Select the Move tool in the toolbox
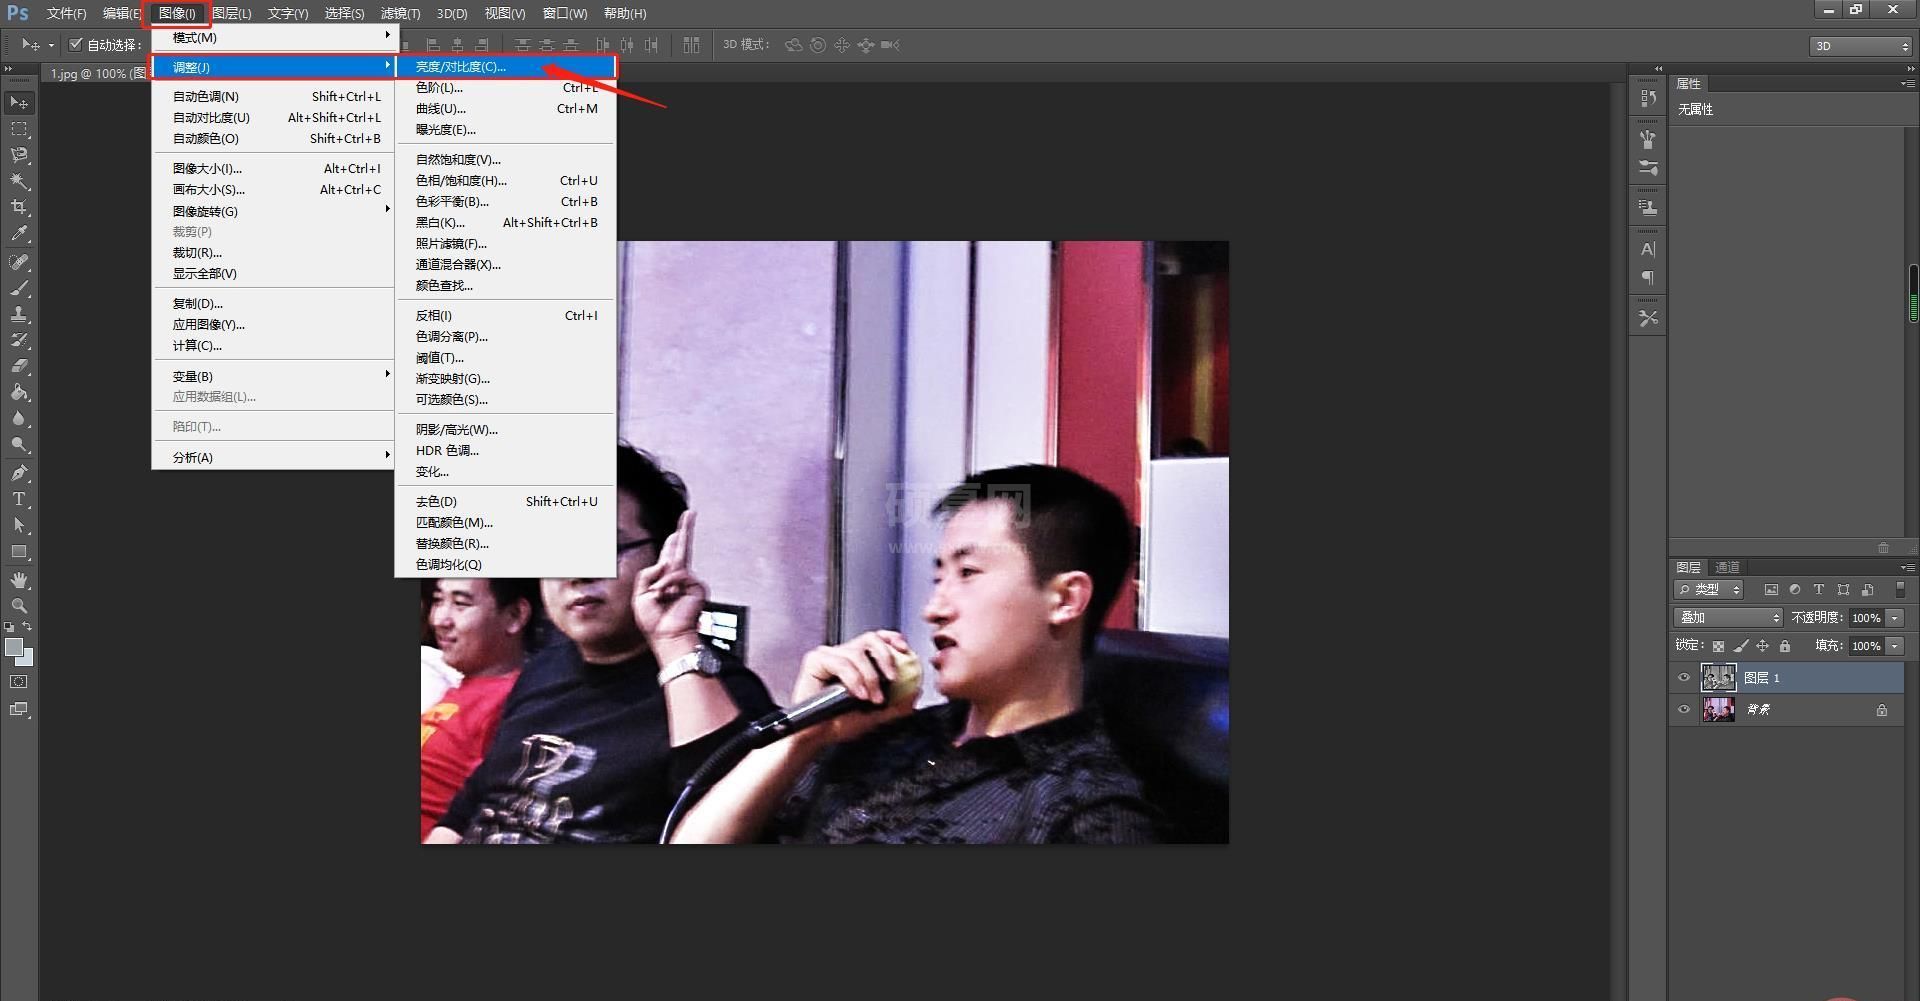The width and height of the screenshot is (1920, 1001). (19, 103)
